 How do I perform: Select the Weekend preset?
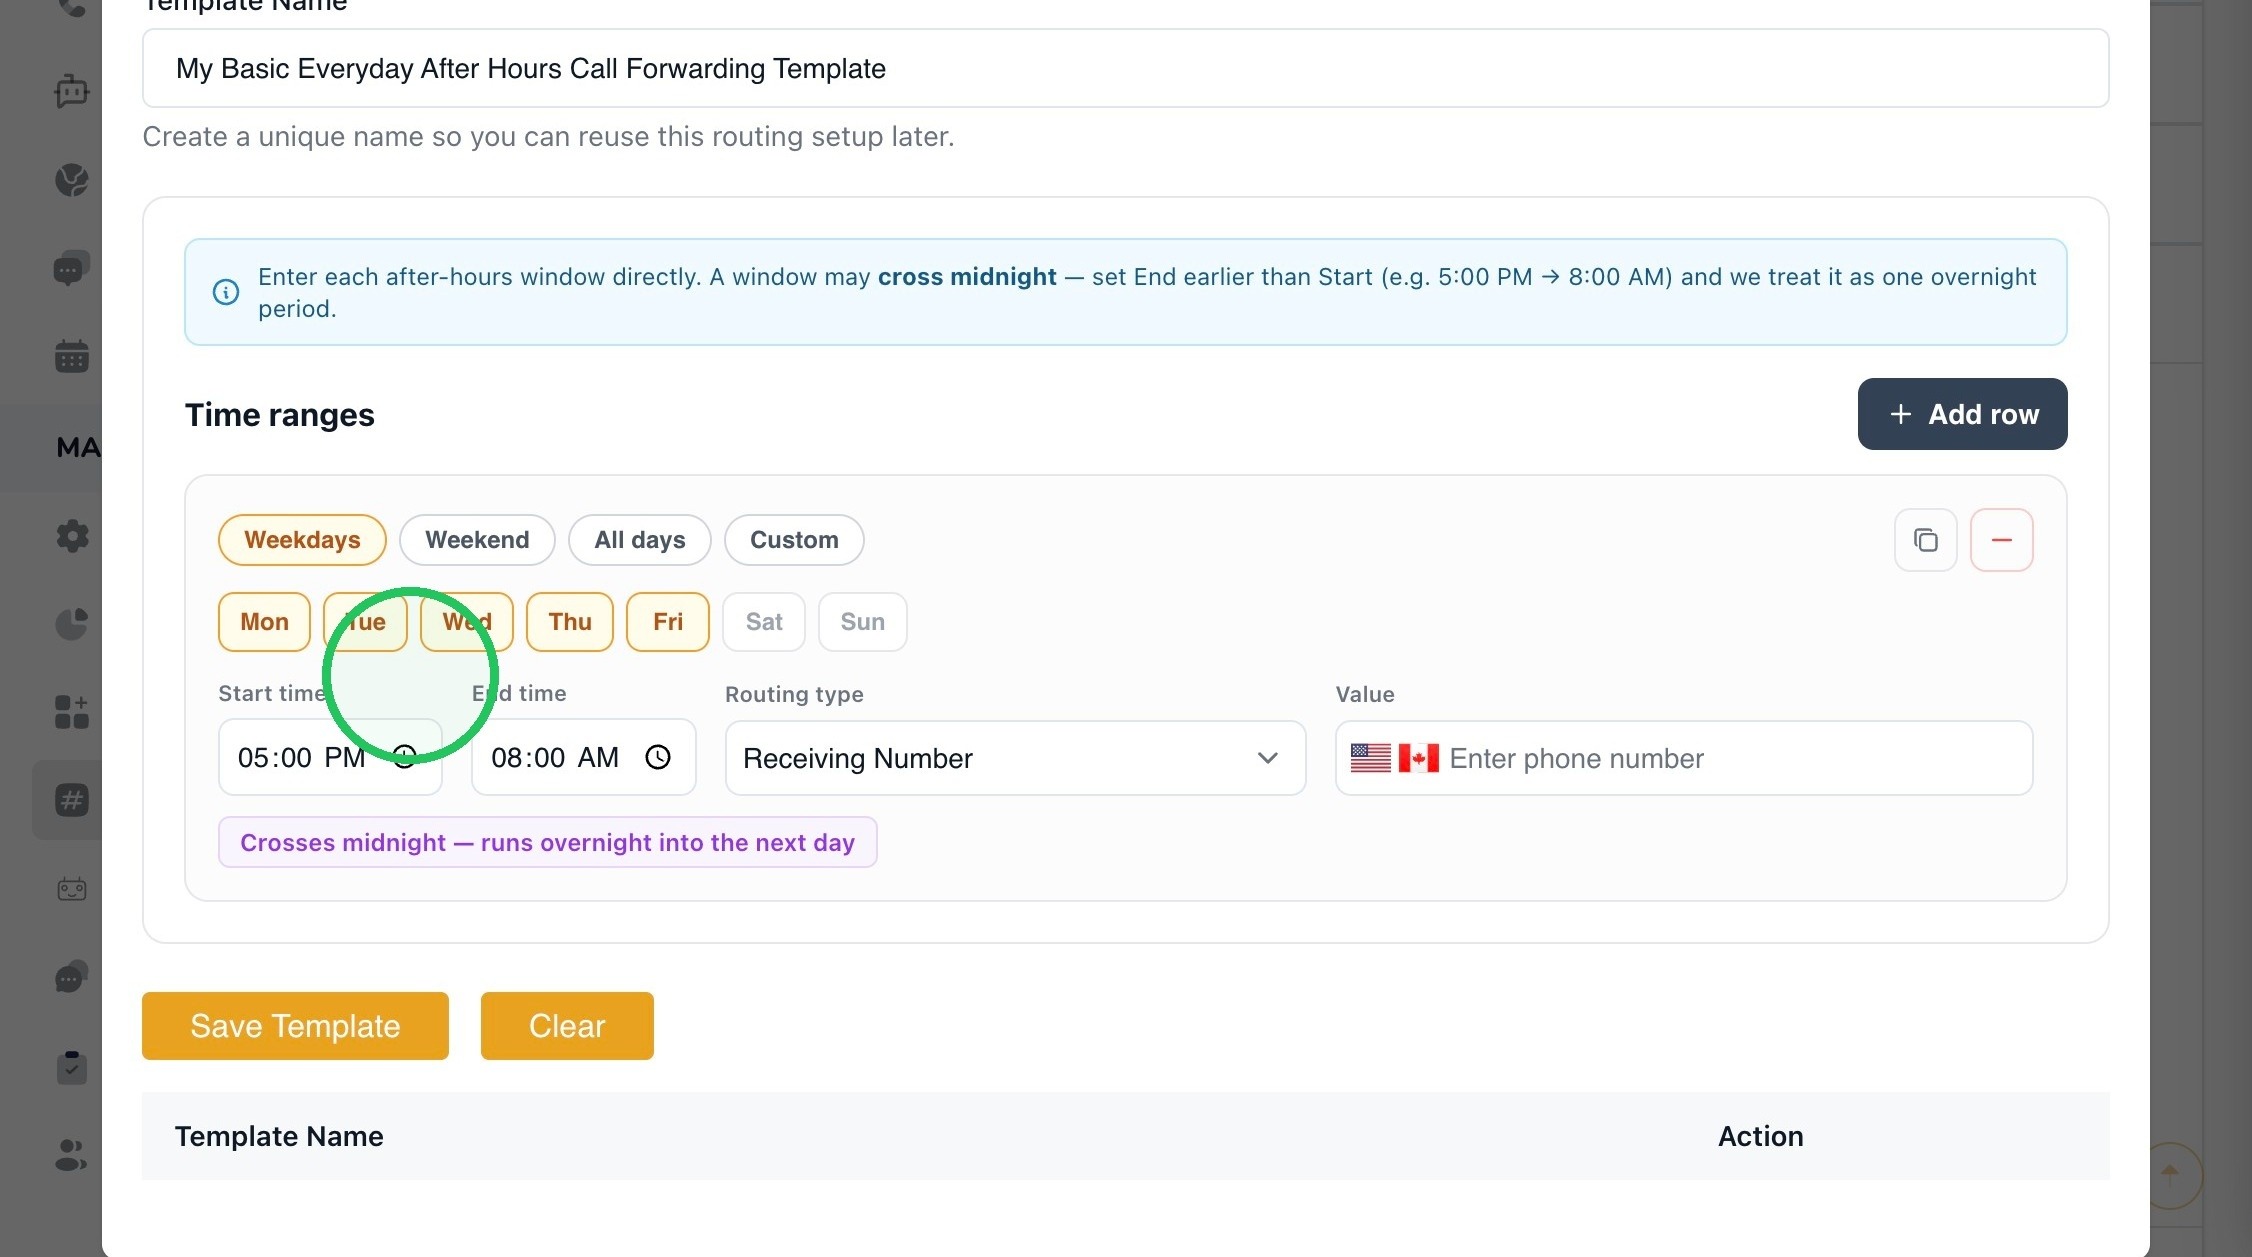click(x=477, y=540)
